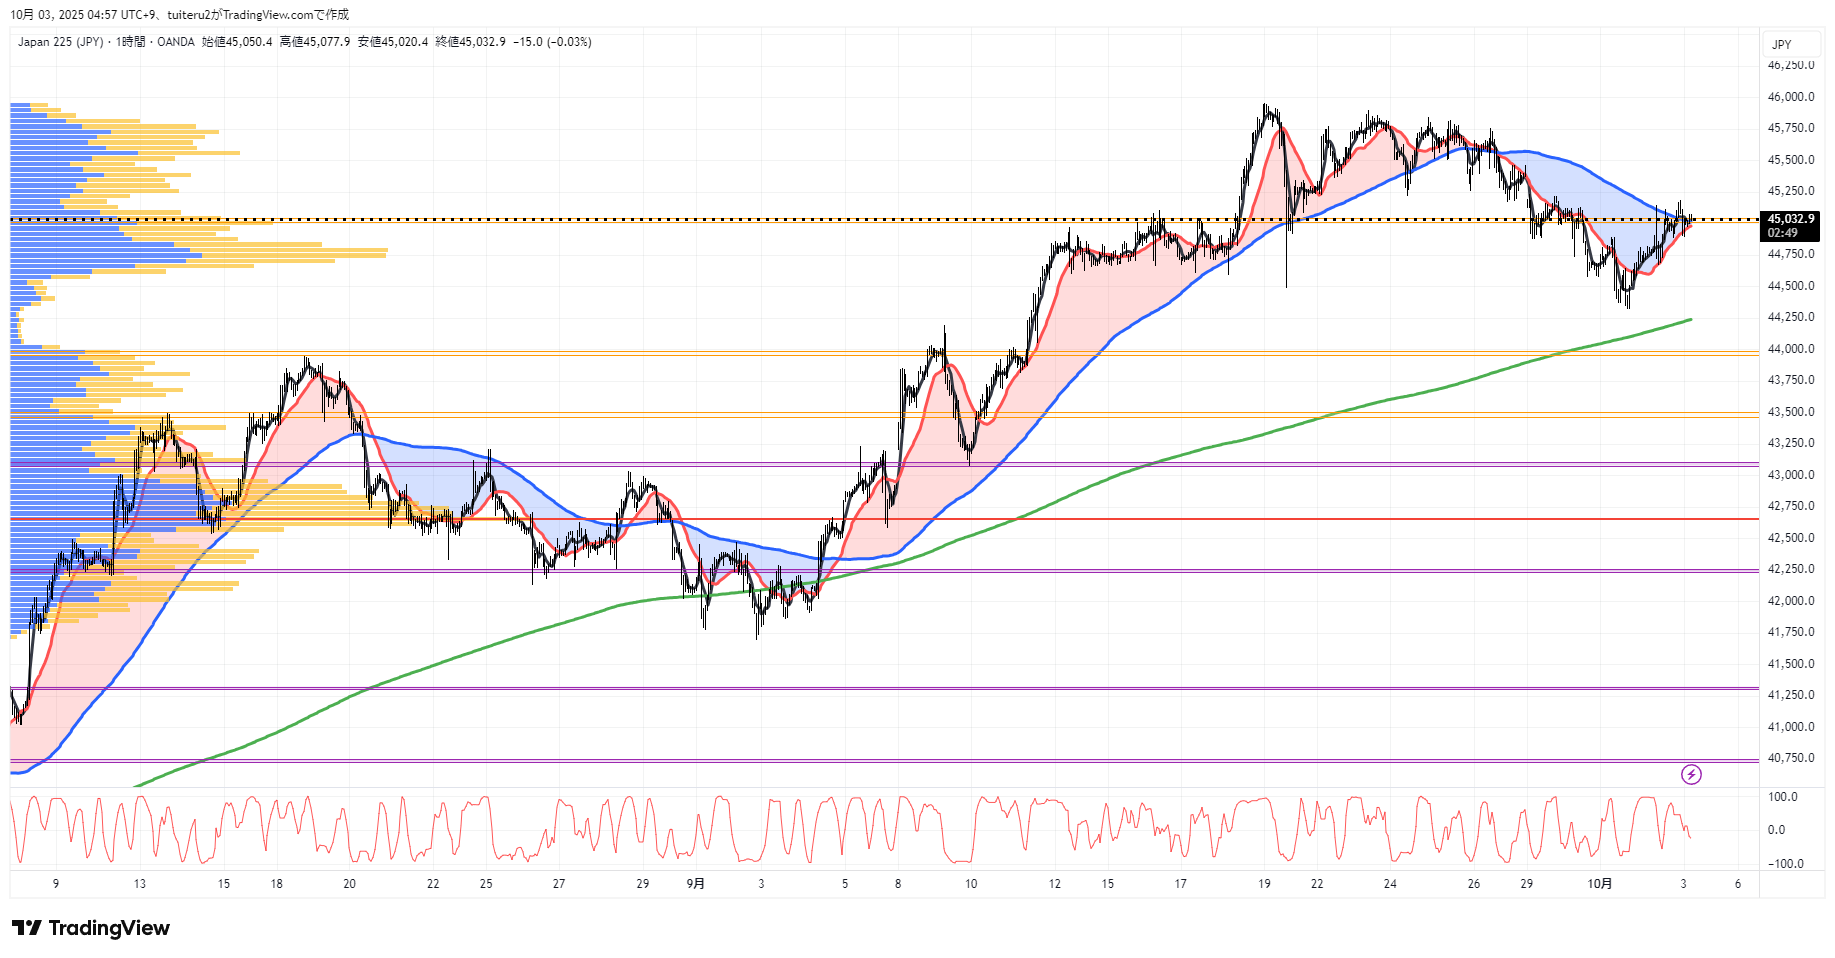
Task: Click the 100.0 oscillator scale label
Action: click(x=1782, y=797)
